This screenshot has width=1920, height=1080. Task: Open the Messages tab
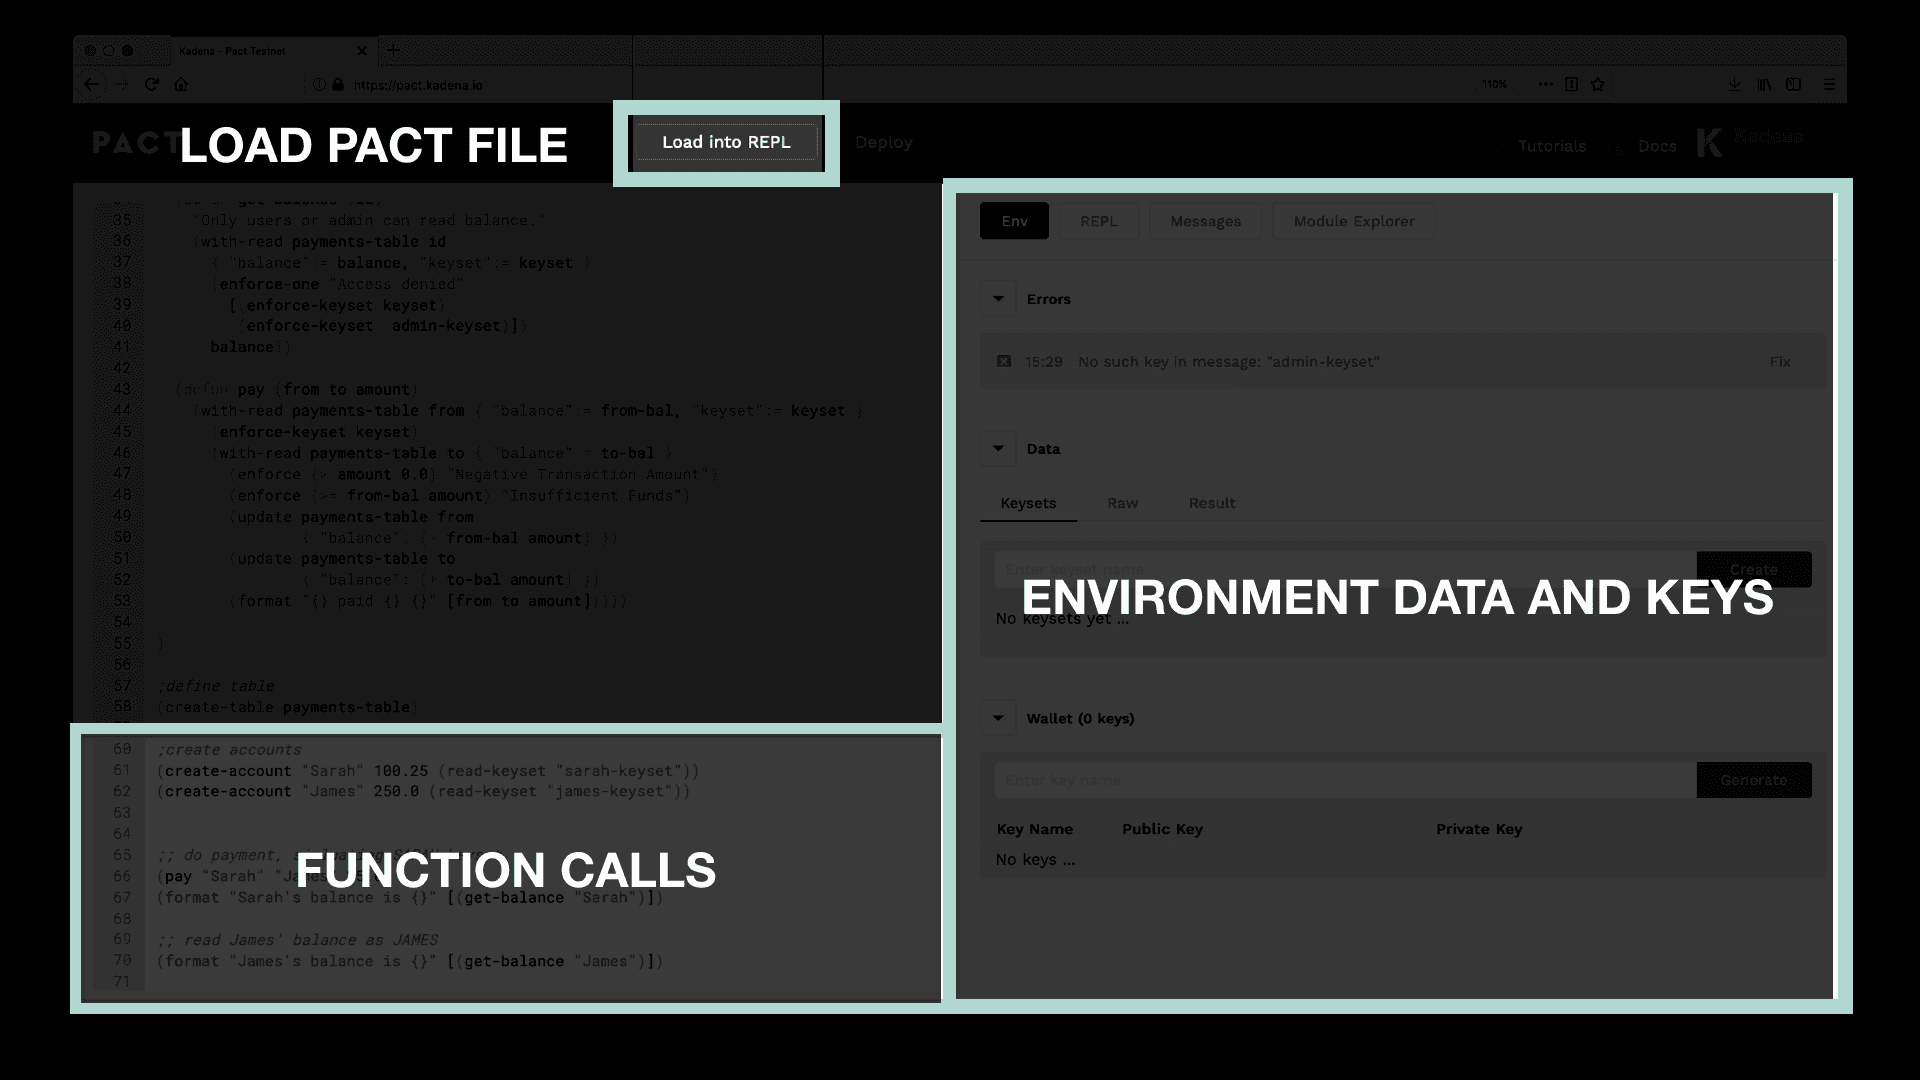point(1205,221)
